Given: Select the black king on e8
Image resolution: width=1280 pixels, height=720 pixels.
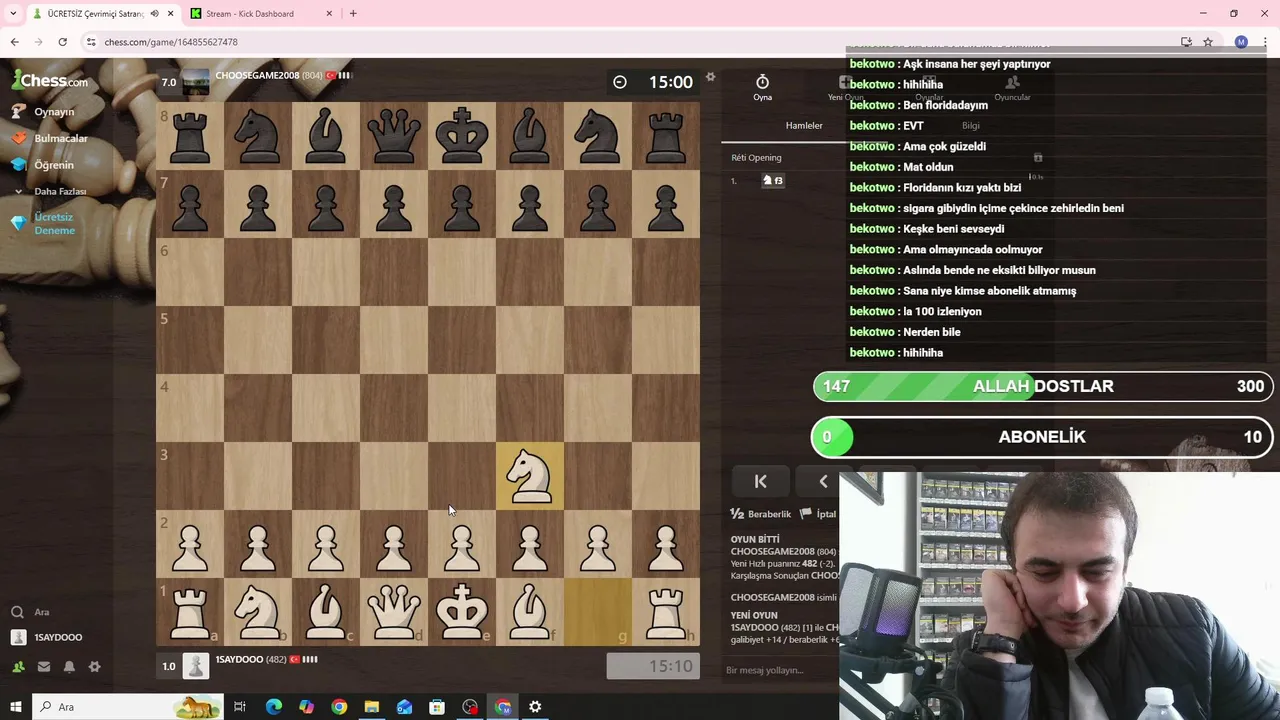Looking at the screenshot, I should (462, 136).
